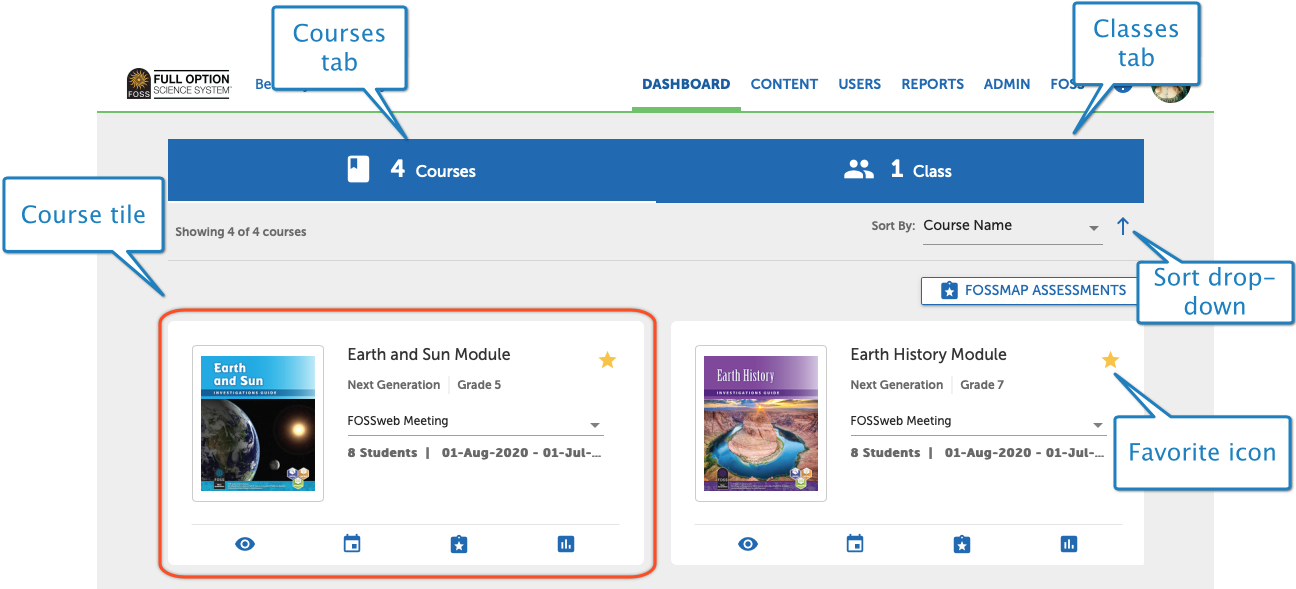This screenshot has width=1296, height=589.
Task: Click the people icon beside 1 Class
Action: (858, 169)
